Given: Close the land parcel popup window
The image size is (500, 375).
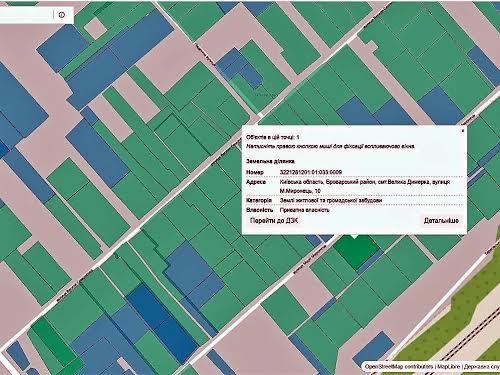Looking at the screenshot, I should [x=462, y=131].
